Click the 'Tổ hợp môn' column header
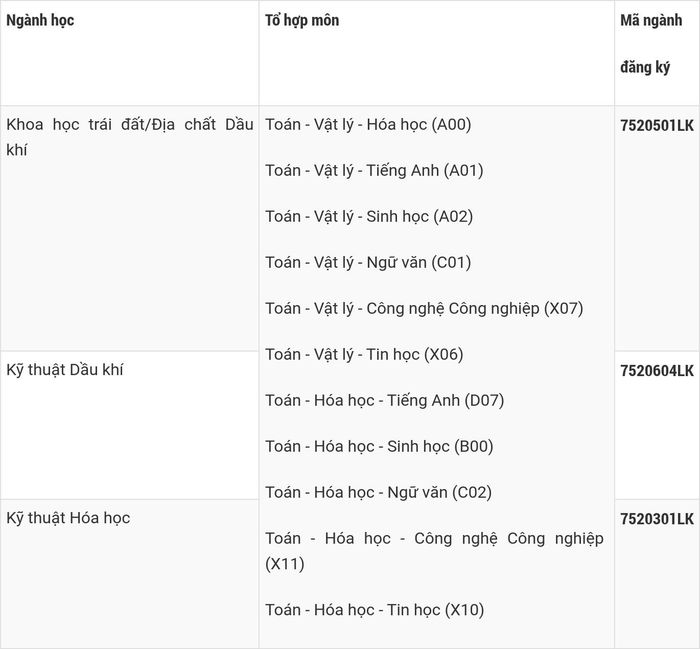 (302, 21)
